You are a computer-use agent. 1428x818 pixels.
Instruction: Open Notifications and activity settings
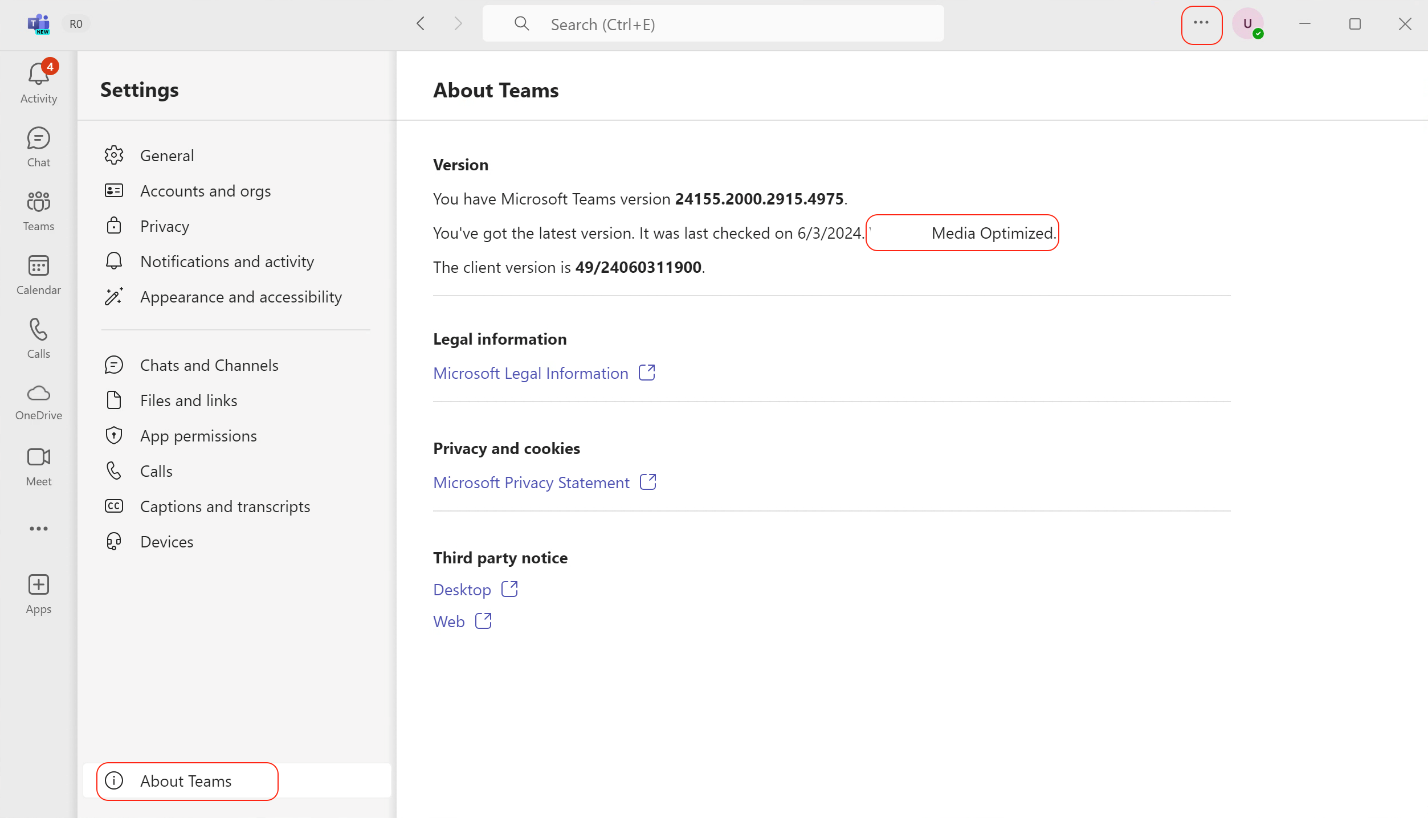click(x=227, y=262)
